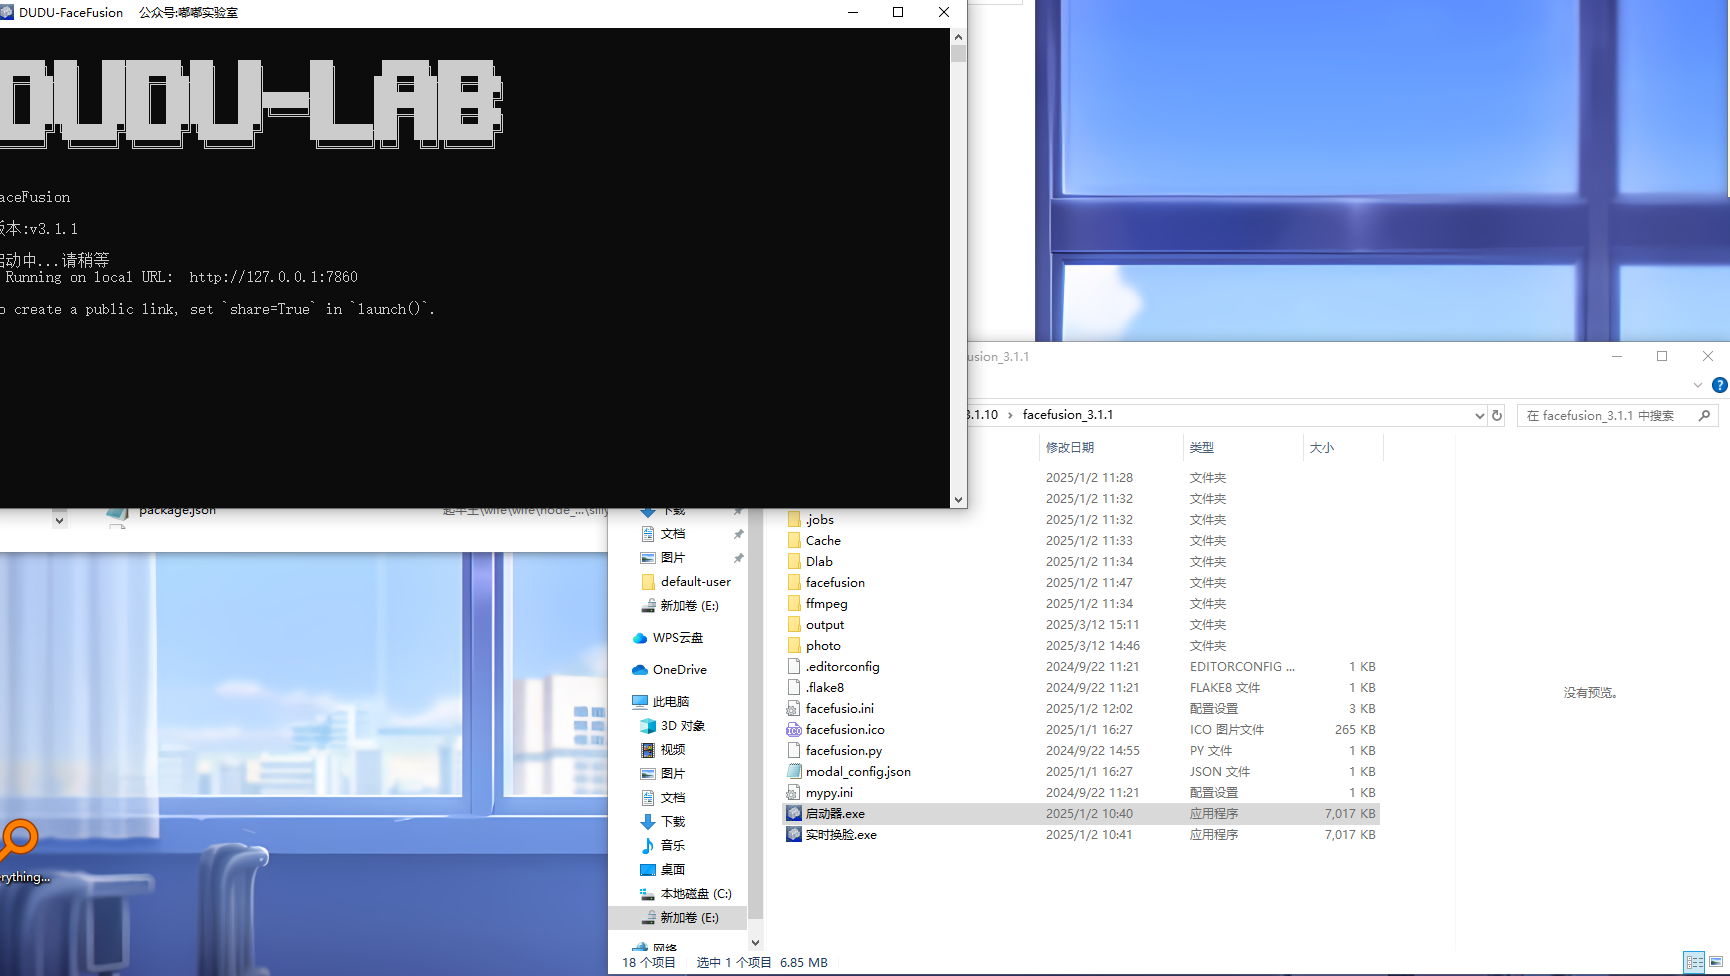Select package.json in the background window
The width and height of the screenshot is (1730, 976).
177,511
